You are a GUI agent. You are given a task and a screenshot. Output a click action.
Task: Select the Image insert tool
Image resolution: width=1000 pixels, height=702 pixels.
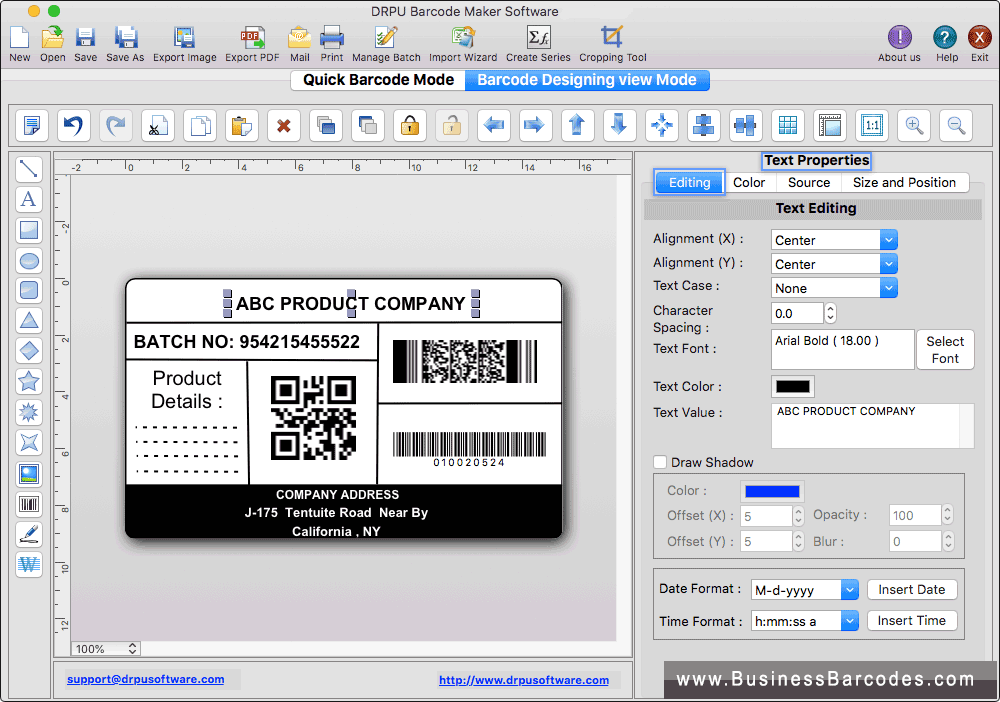click(29, 474)
